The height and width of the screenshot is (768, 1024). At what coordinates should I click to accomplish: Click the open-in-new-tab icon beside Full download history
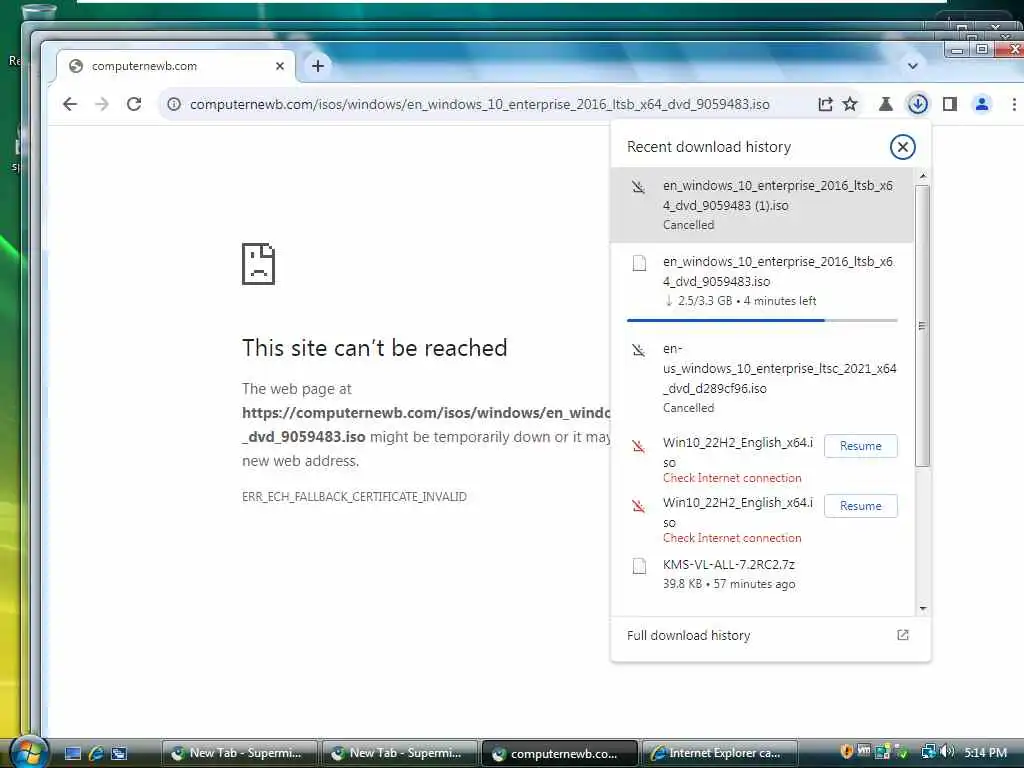(903, 635)
